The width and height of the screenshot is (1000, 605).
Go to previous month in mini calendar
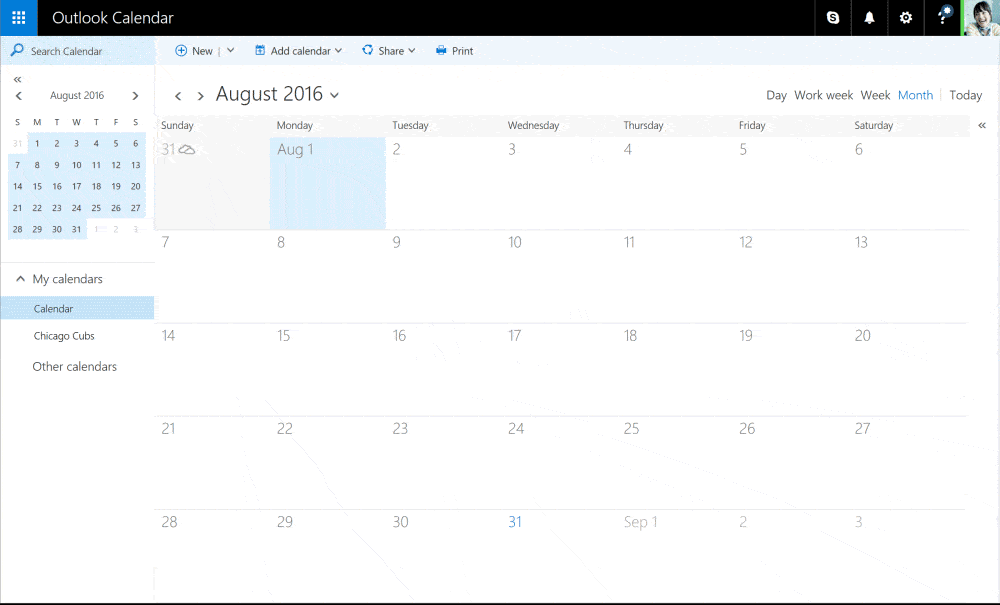coord(18,96)
